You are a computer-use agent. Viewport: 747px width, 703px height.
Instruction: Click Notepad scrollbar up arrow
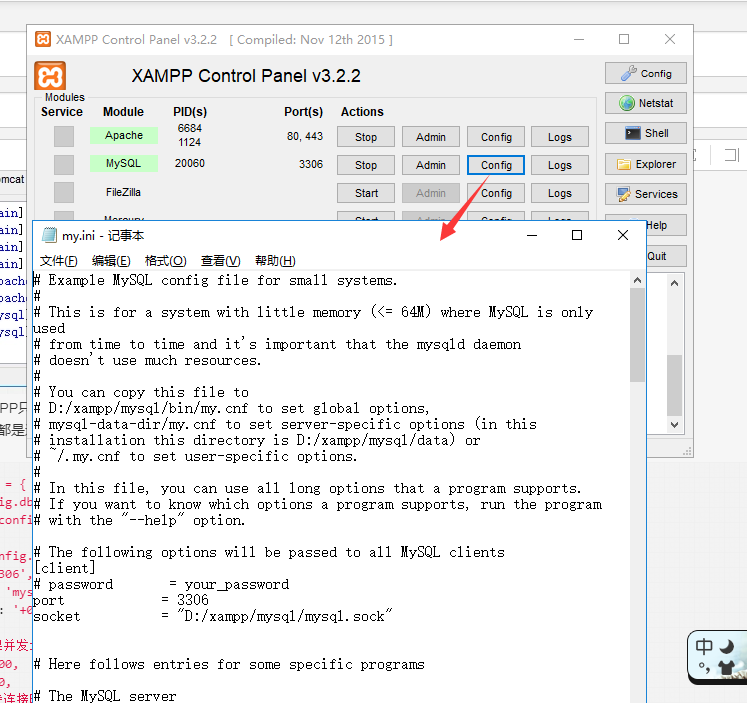(637, 281)
